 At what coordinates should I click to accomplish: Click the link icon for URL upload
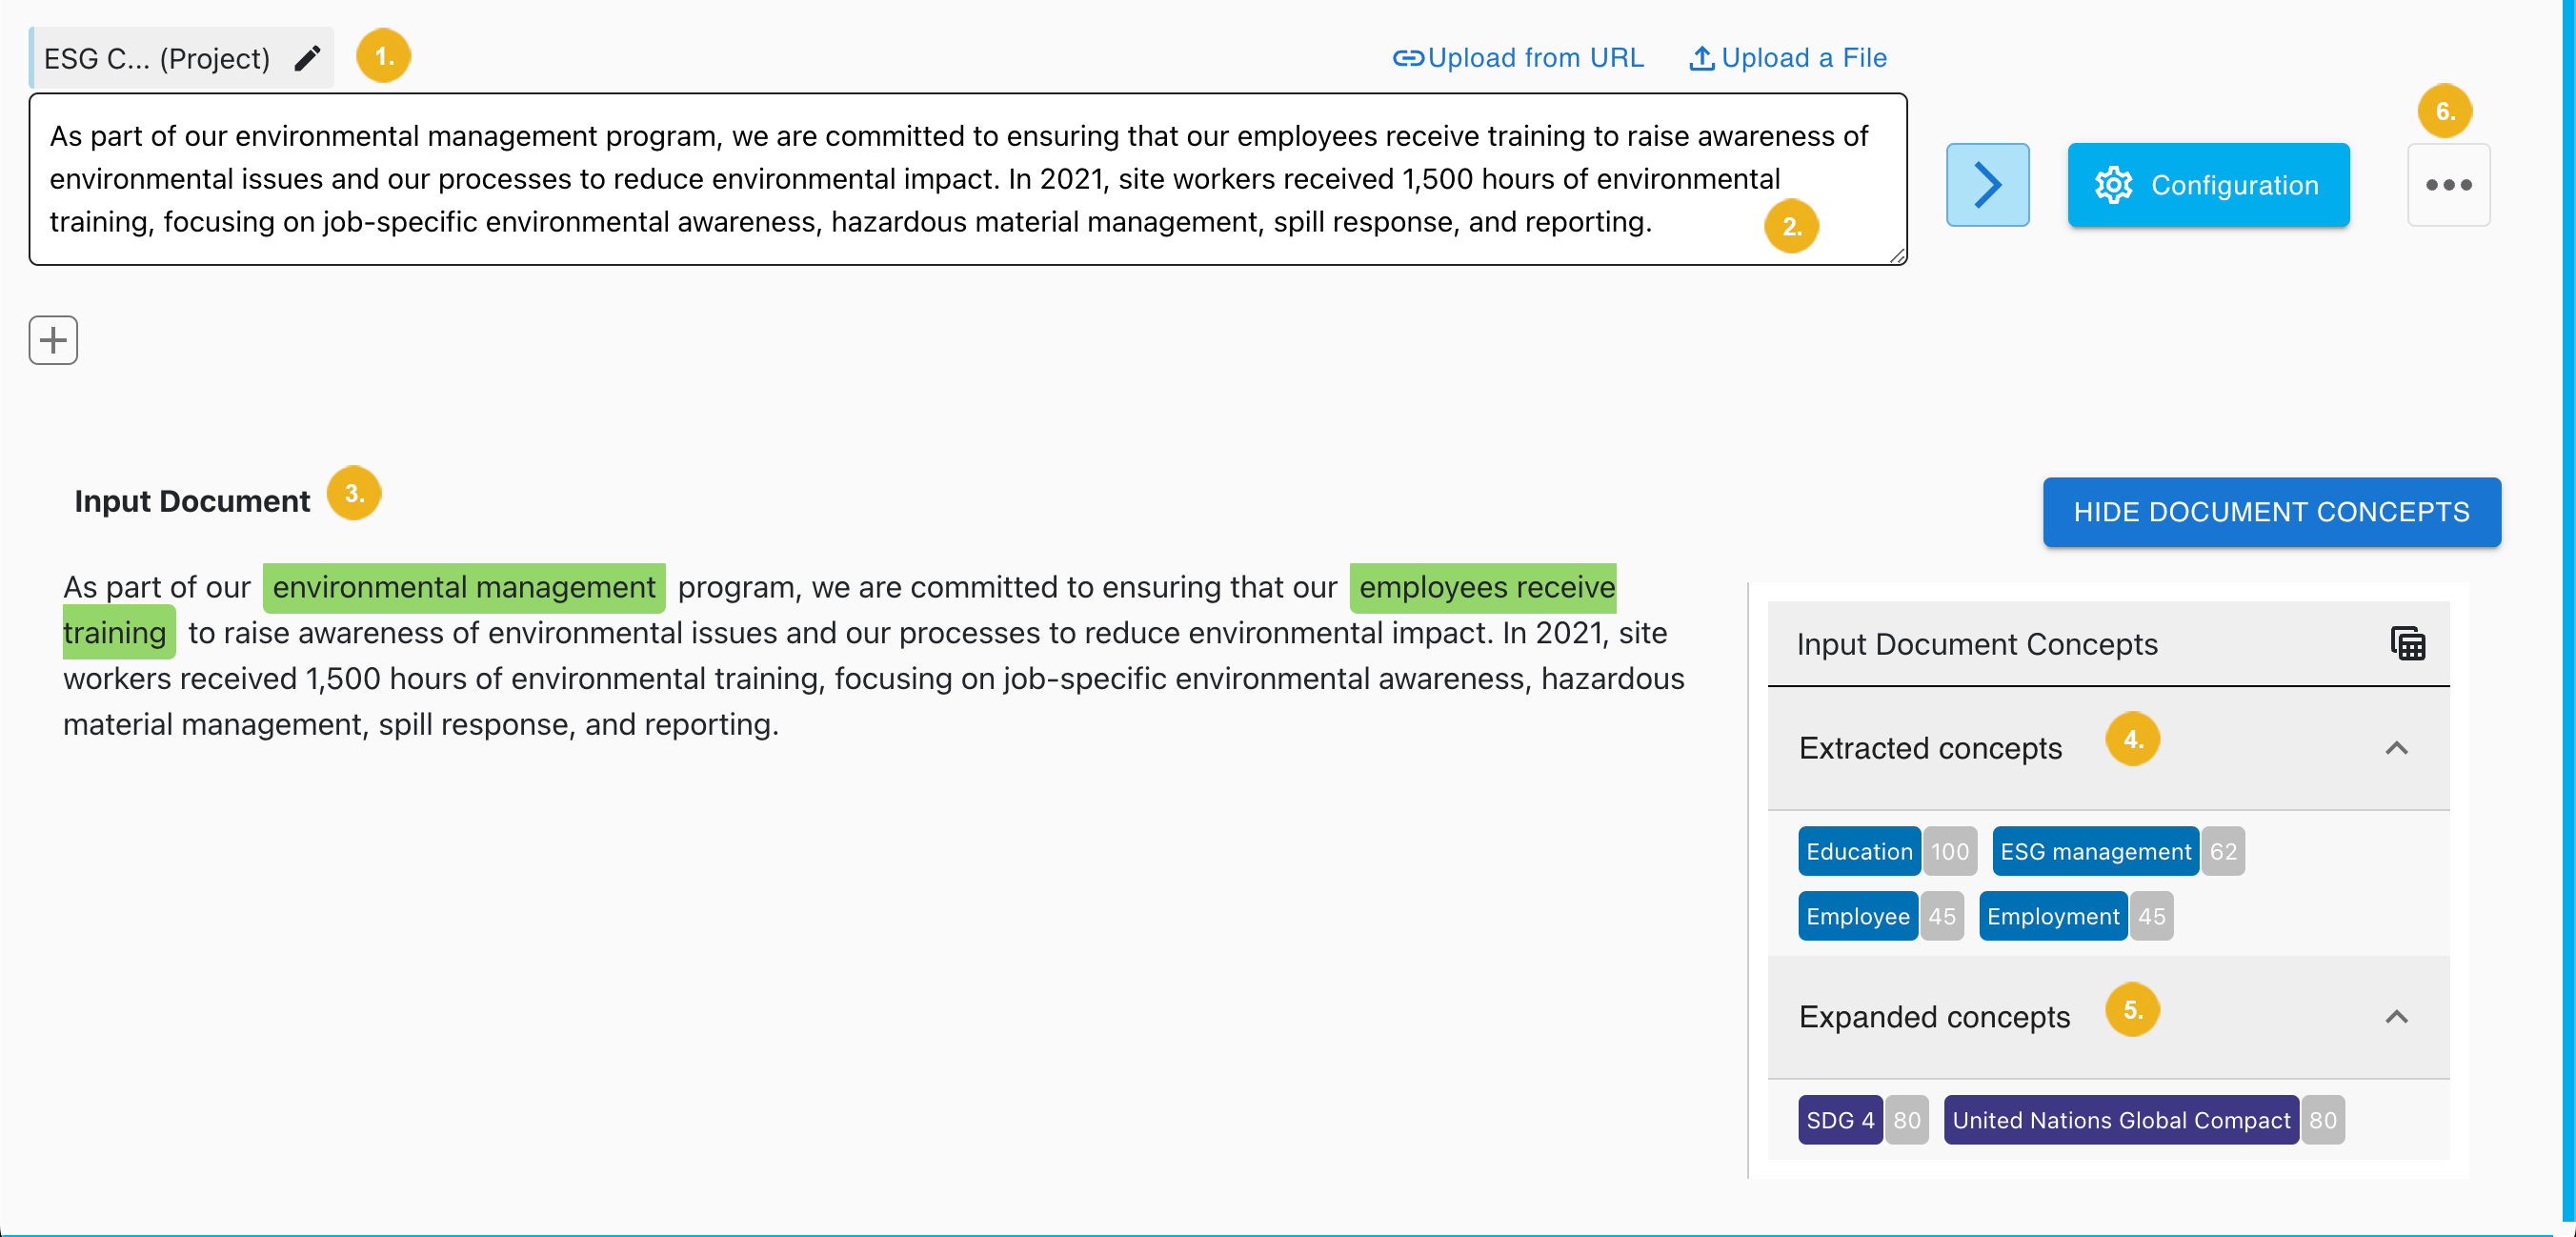tap(1407, 58)
